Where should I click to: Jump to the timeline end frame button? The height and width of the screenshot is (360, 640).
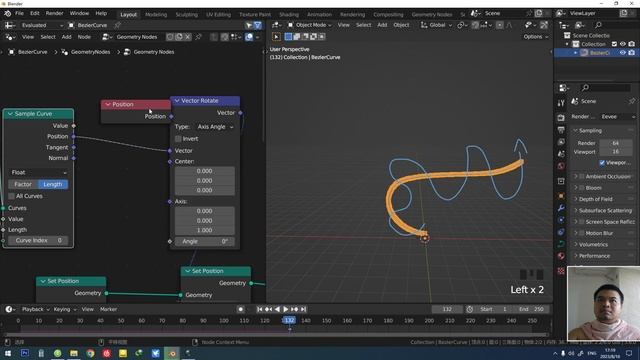coord(303,309)
